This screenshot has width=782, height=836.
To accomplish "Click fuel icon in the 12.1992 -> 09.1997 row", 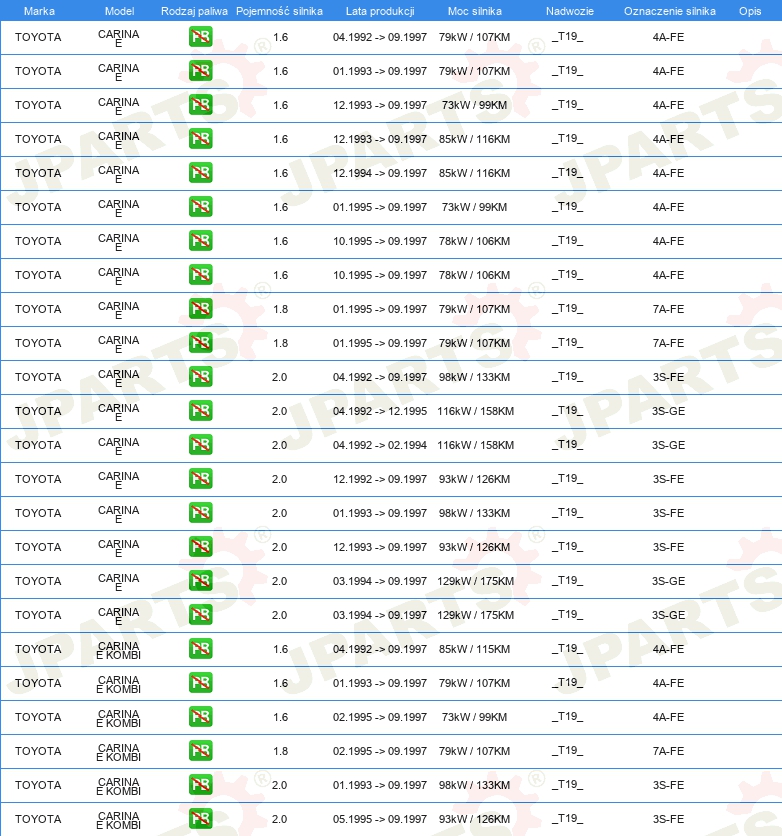I will [x=200, y=479].
